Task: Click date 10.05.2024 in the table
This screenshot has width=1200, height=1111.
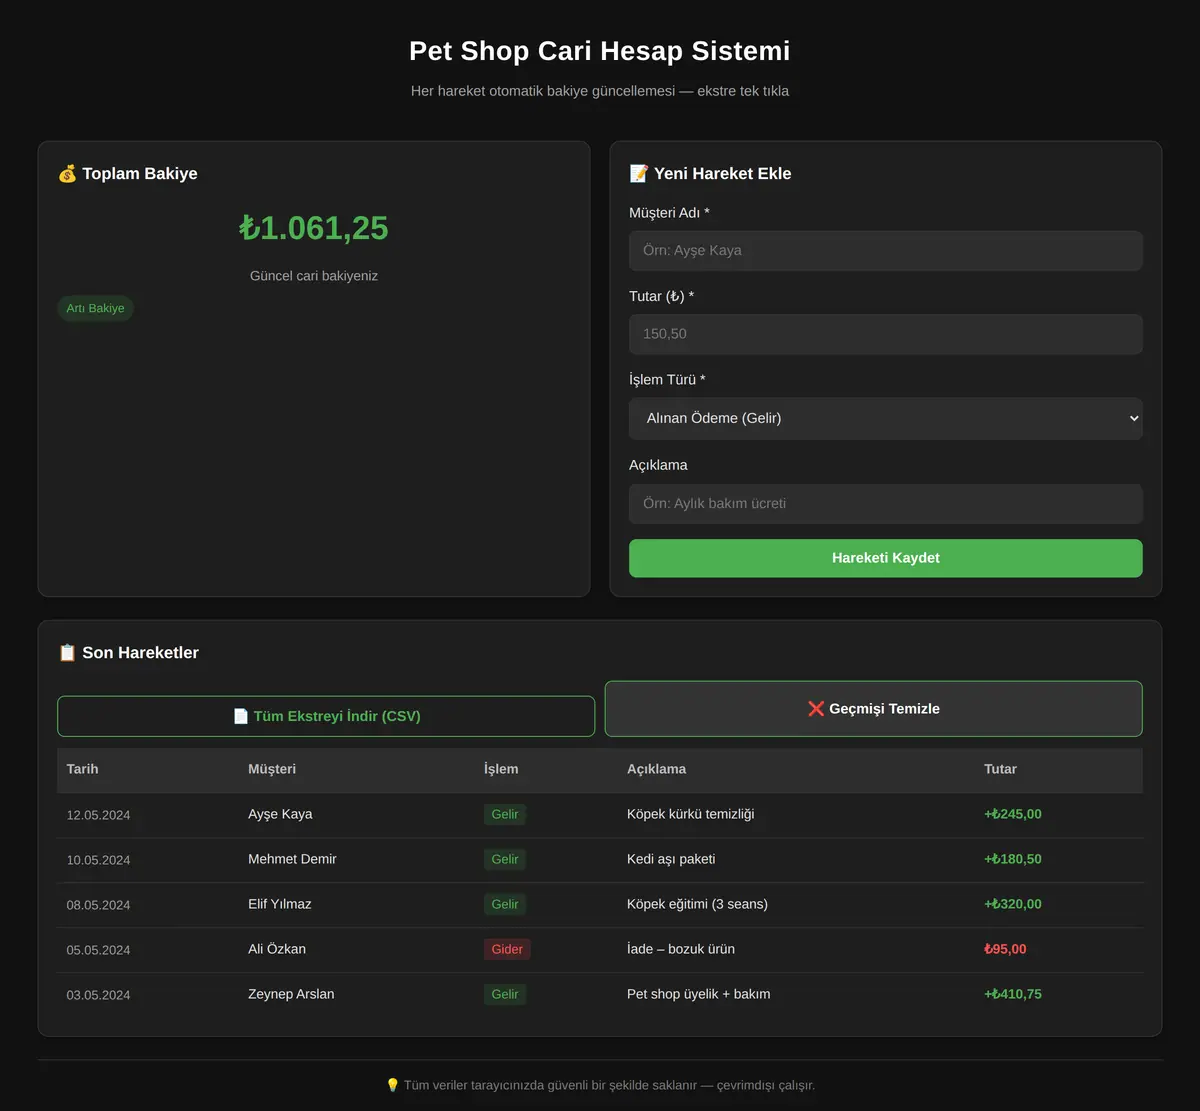Action: click(x=98, y=860)
